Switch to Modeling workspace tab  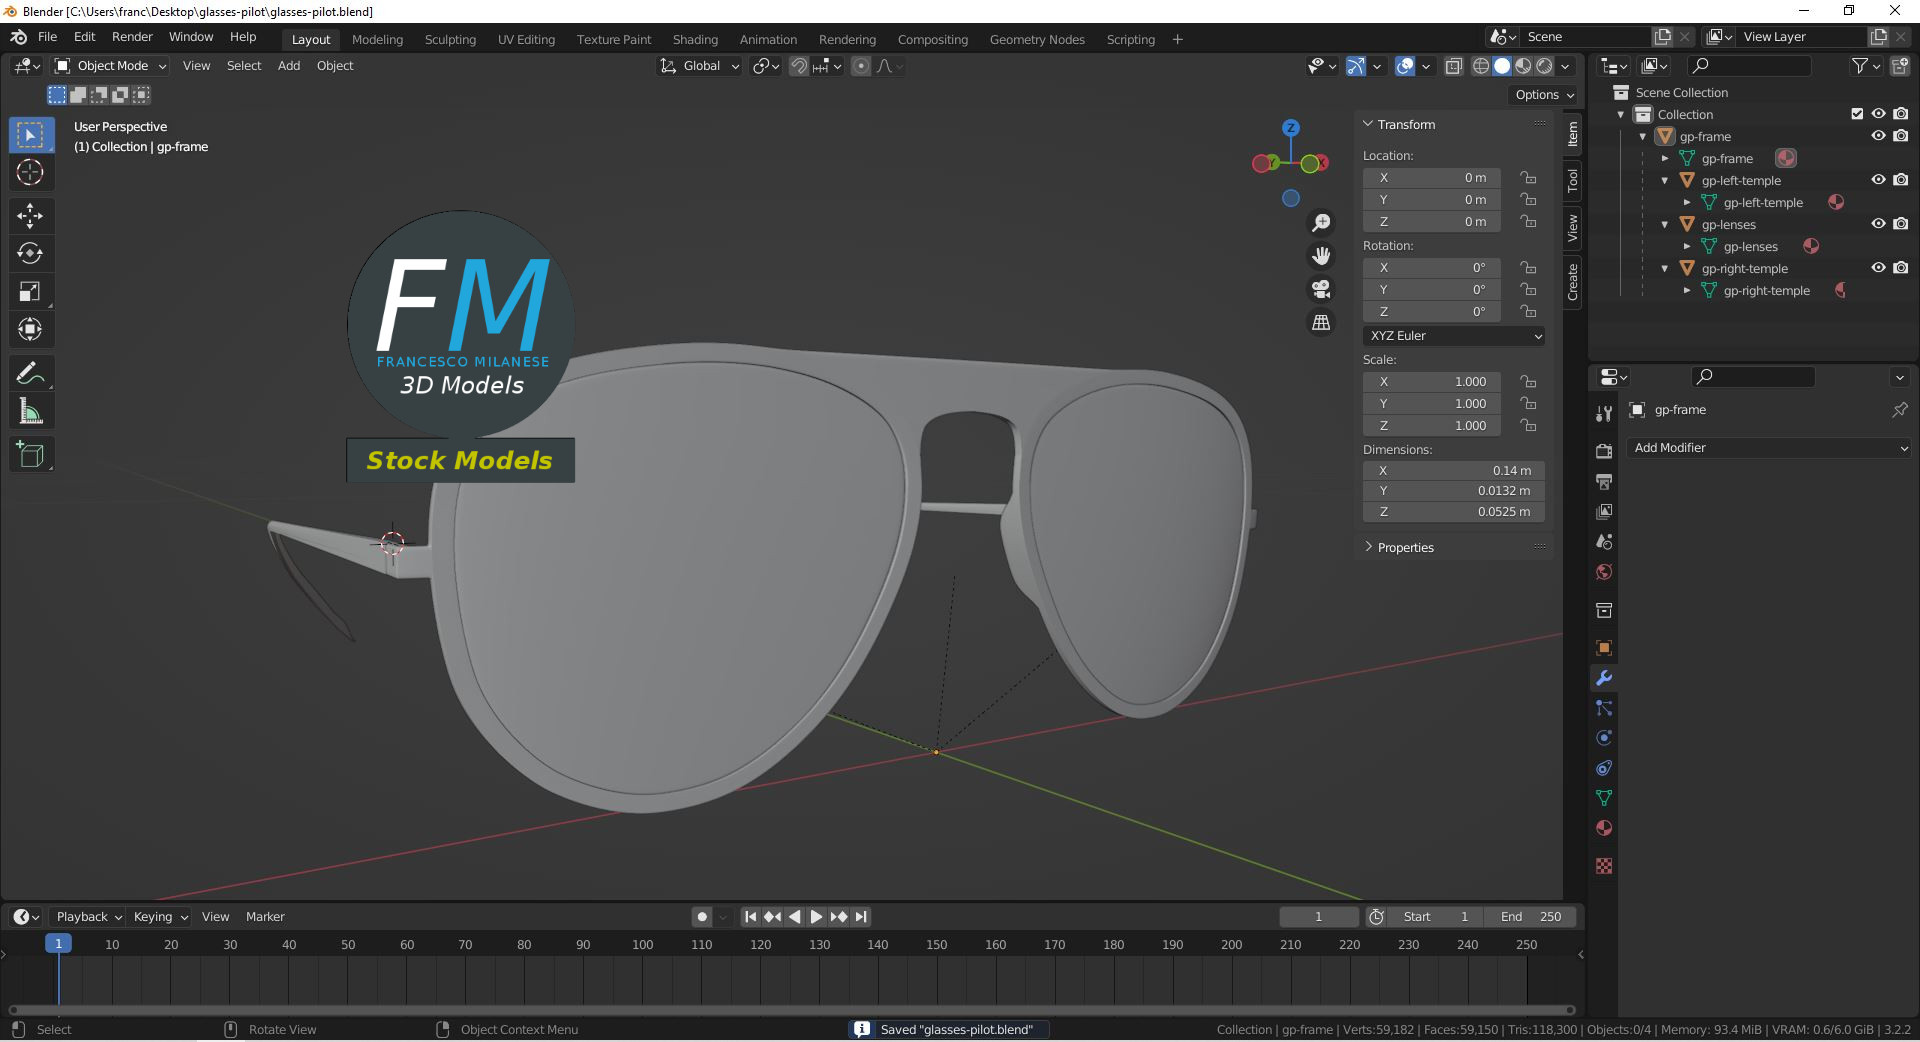click(x=377, y=40)
